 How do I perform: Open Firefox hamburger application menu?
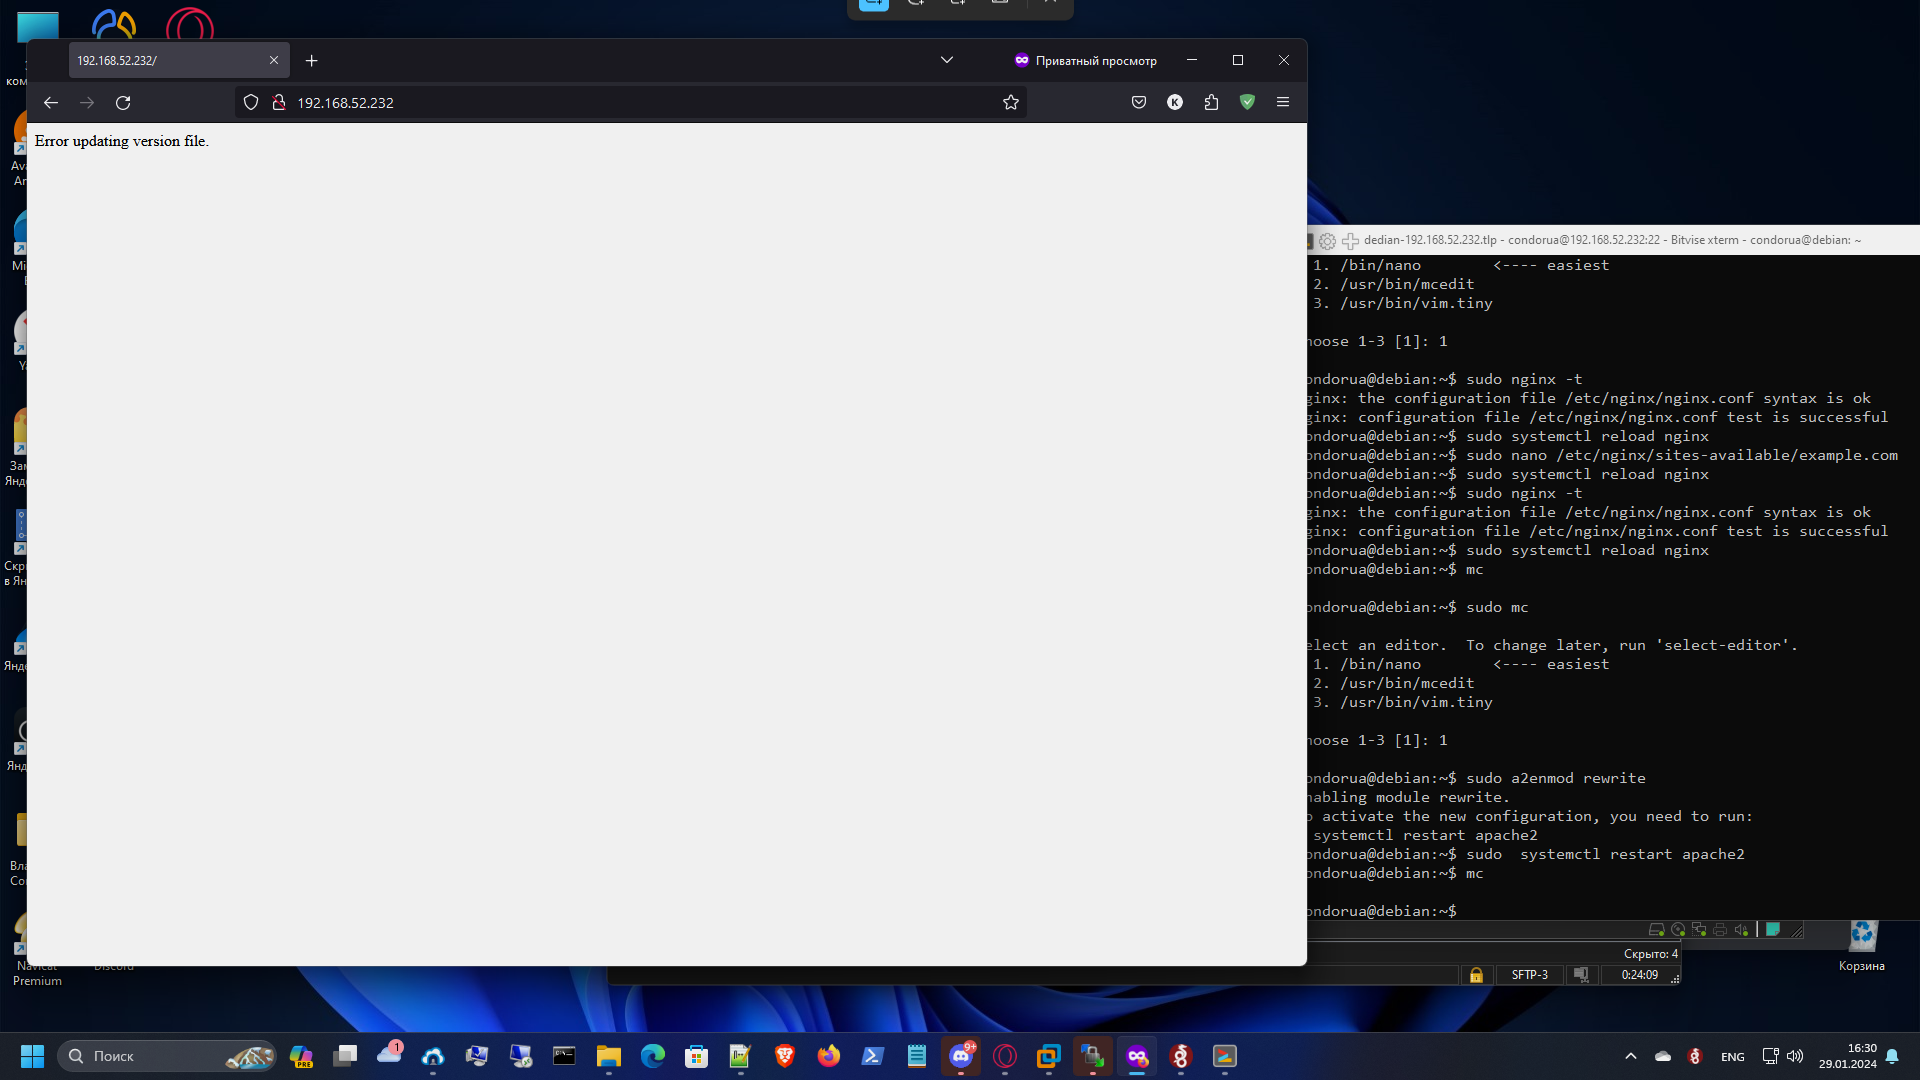point(1283,103)
